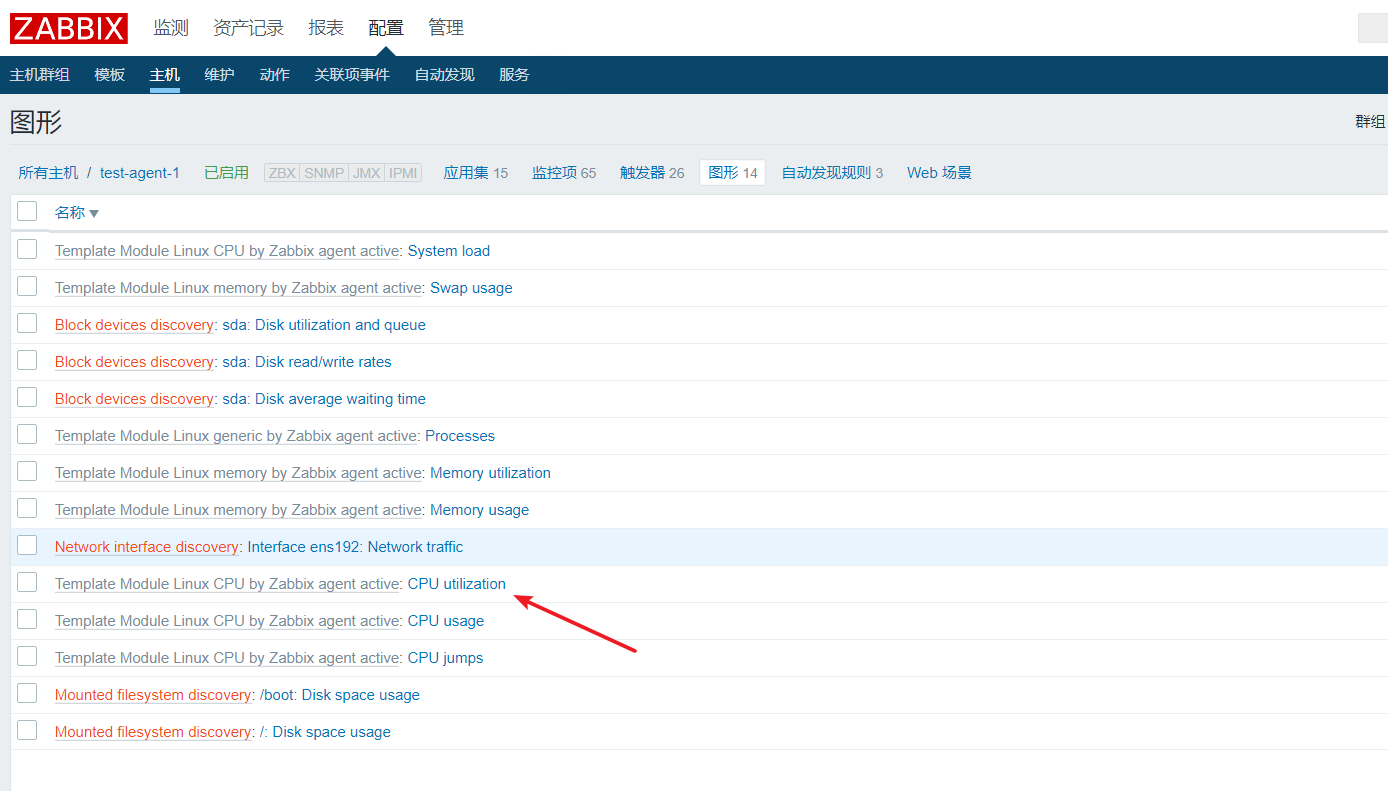Tick the /boot Disk space usage checkbox

pyautogui.click(x=27, y=693)
